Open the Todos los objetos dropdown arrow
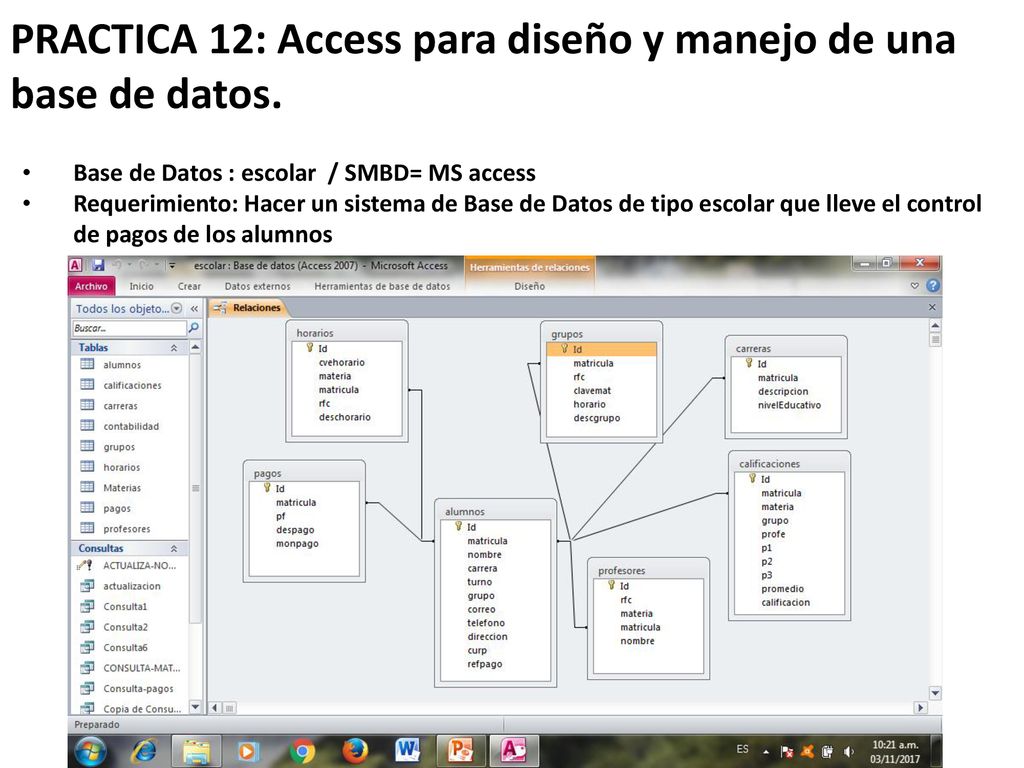1024x768 pixels. coord(176,308)
